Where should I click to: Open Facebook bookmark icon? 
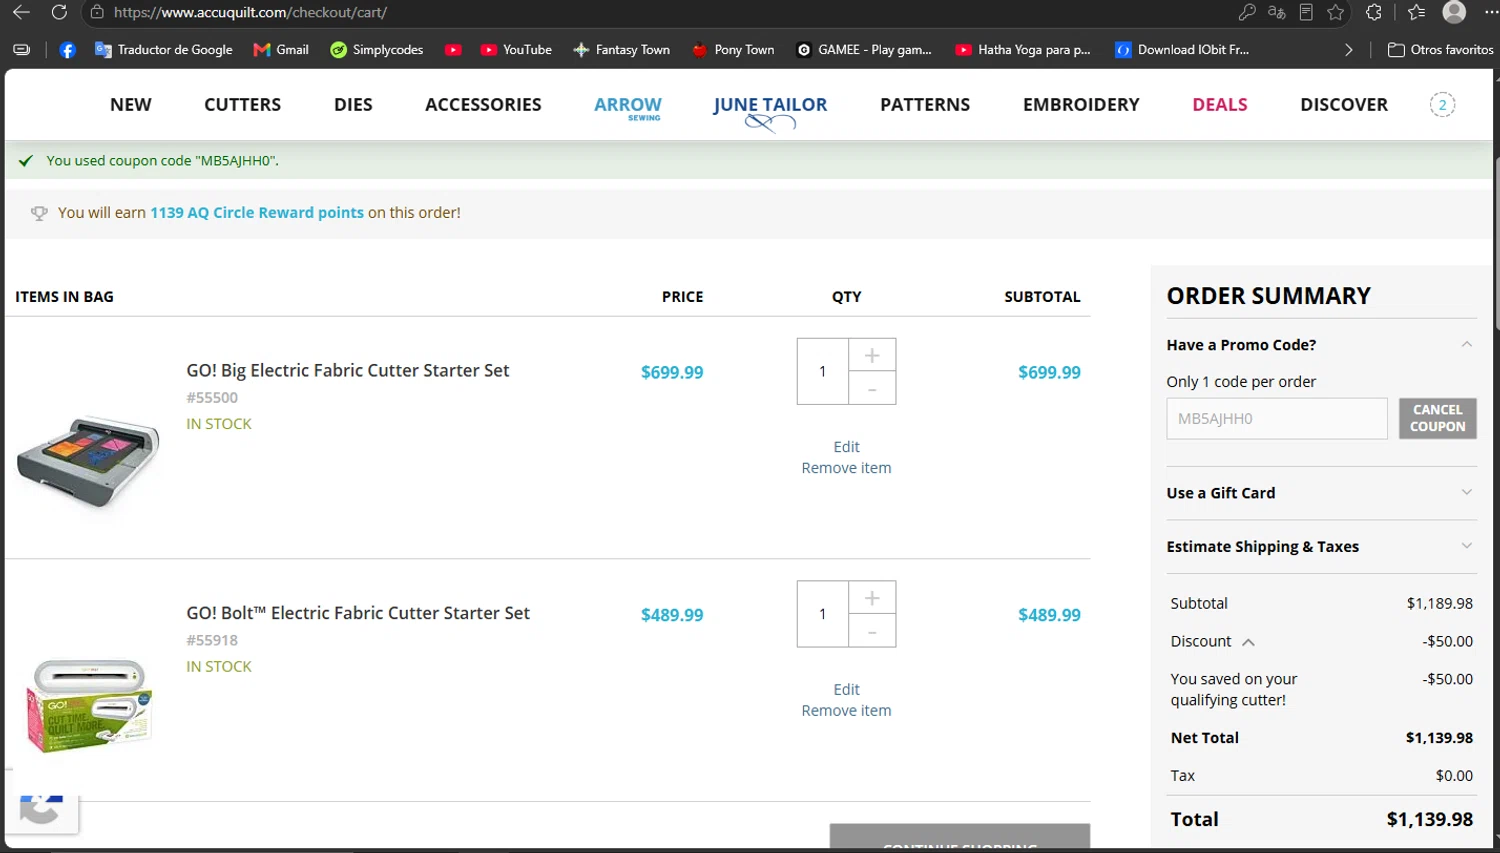(68, 49)
